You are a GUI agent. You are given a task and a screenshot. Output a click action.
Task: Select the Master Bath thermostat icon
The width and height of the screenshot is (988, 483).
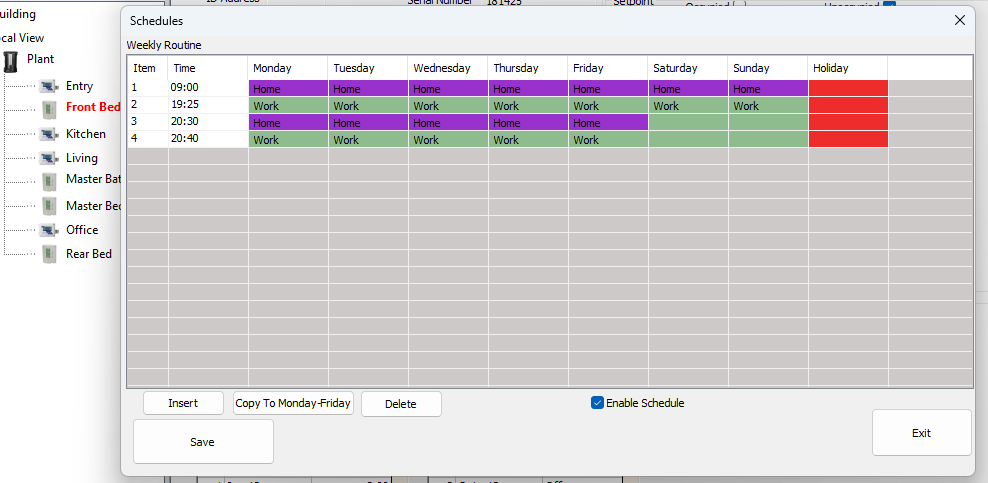tap(49, 180)
